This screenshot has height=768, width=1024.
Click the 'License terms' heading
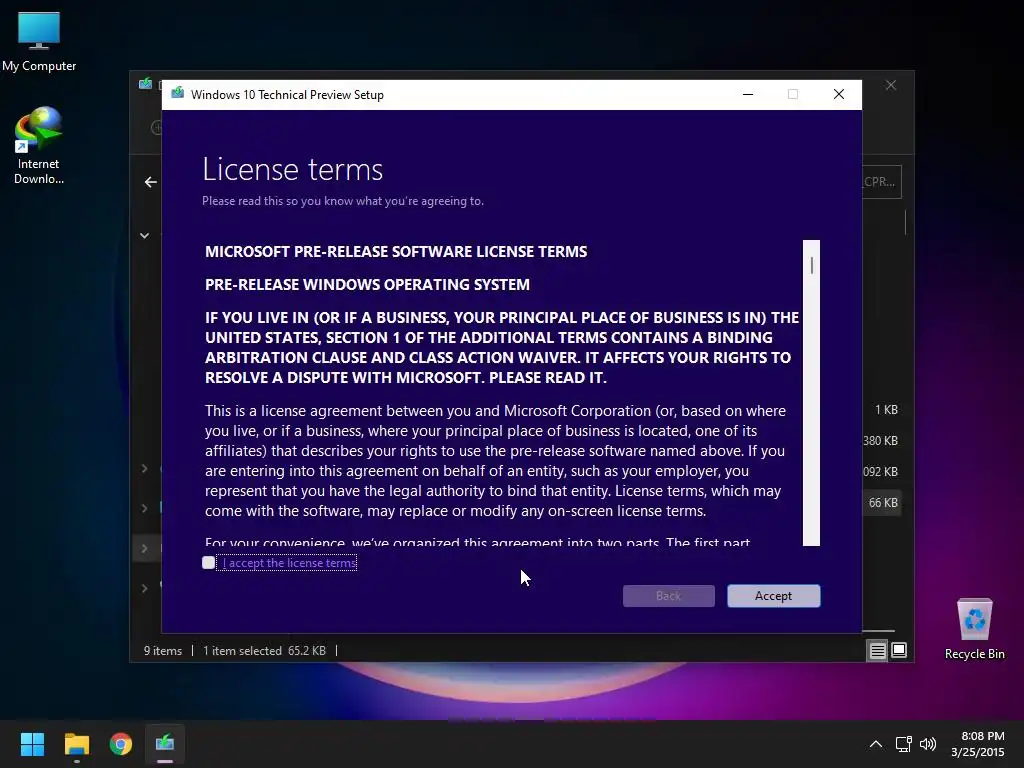[293, 170]
